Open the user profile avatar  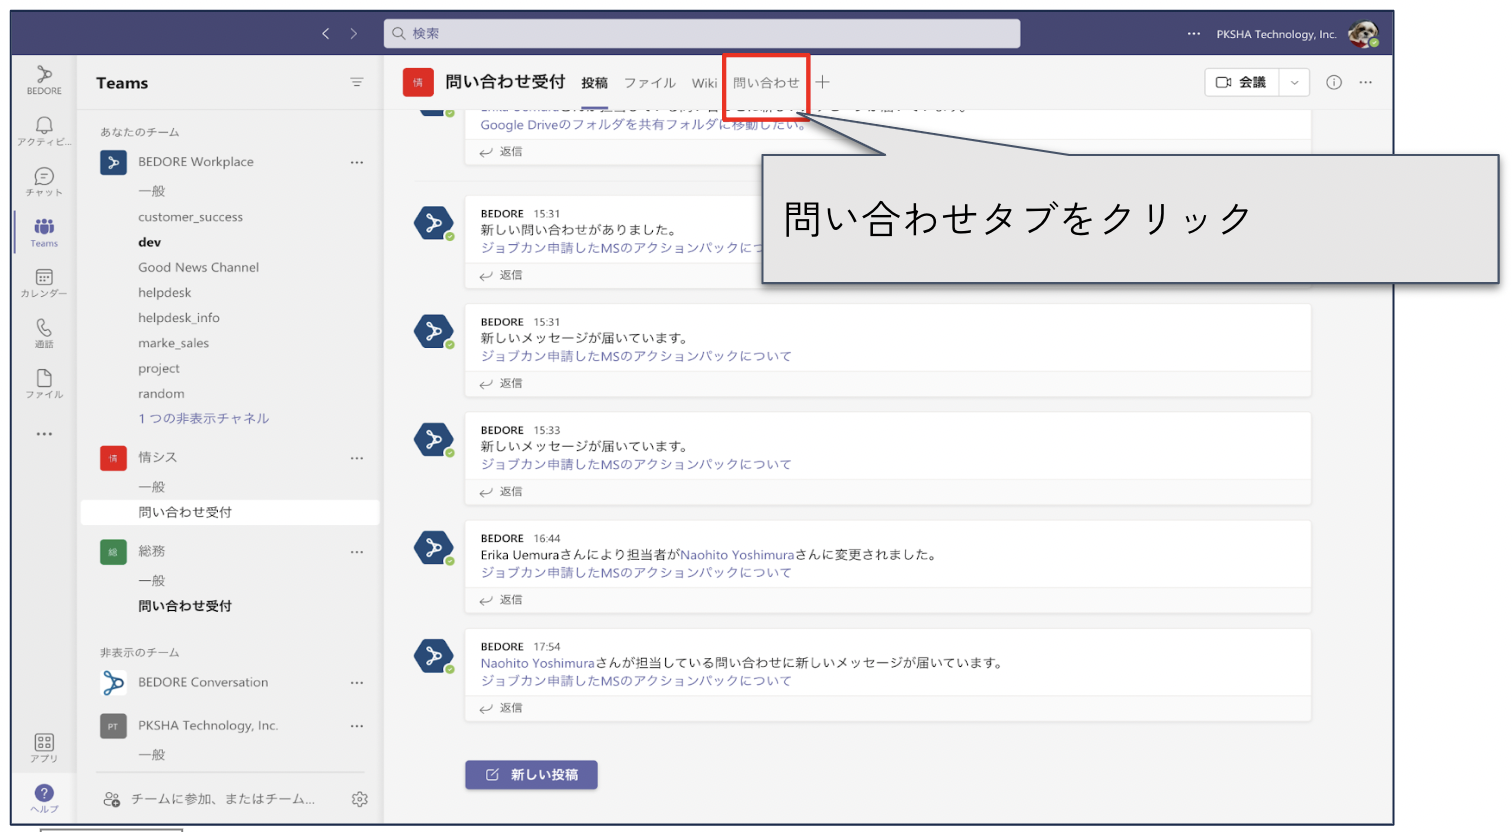[x=1363, y=33]
